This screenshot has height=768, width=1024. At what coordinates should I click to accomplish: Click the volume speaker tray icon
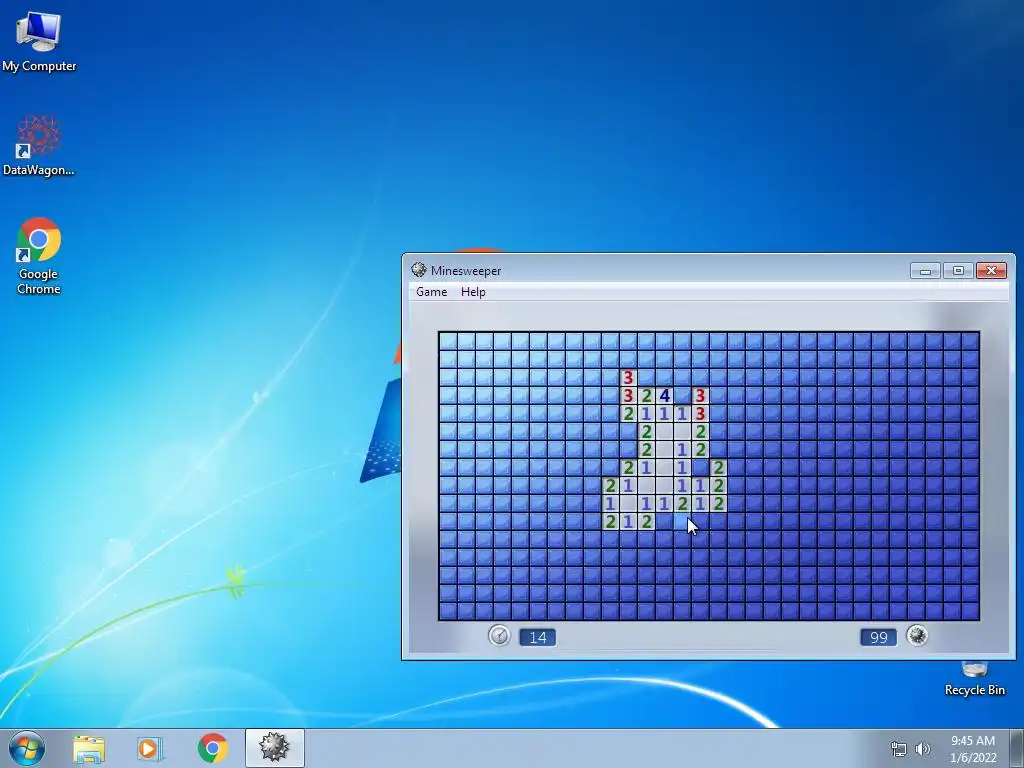tap(923, 749)
